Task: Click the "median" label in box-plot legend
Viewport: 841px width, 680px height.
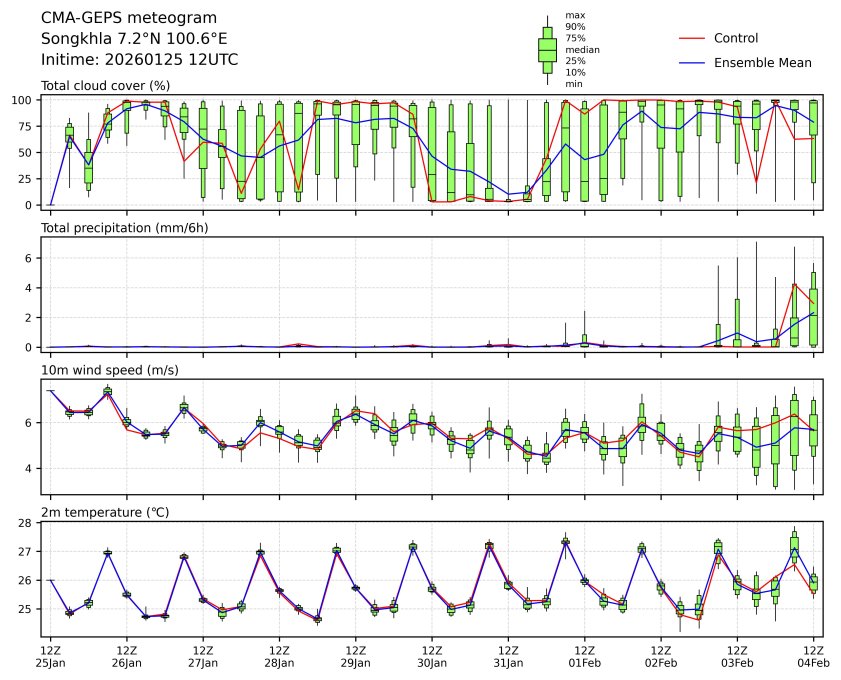Action: click(582, 49)
